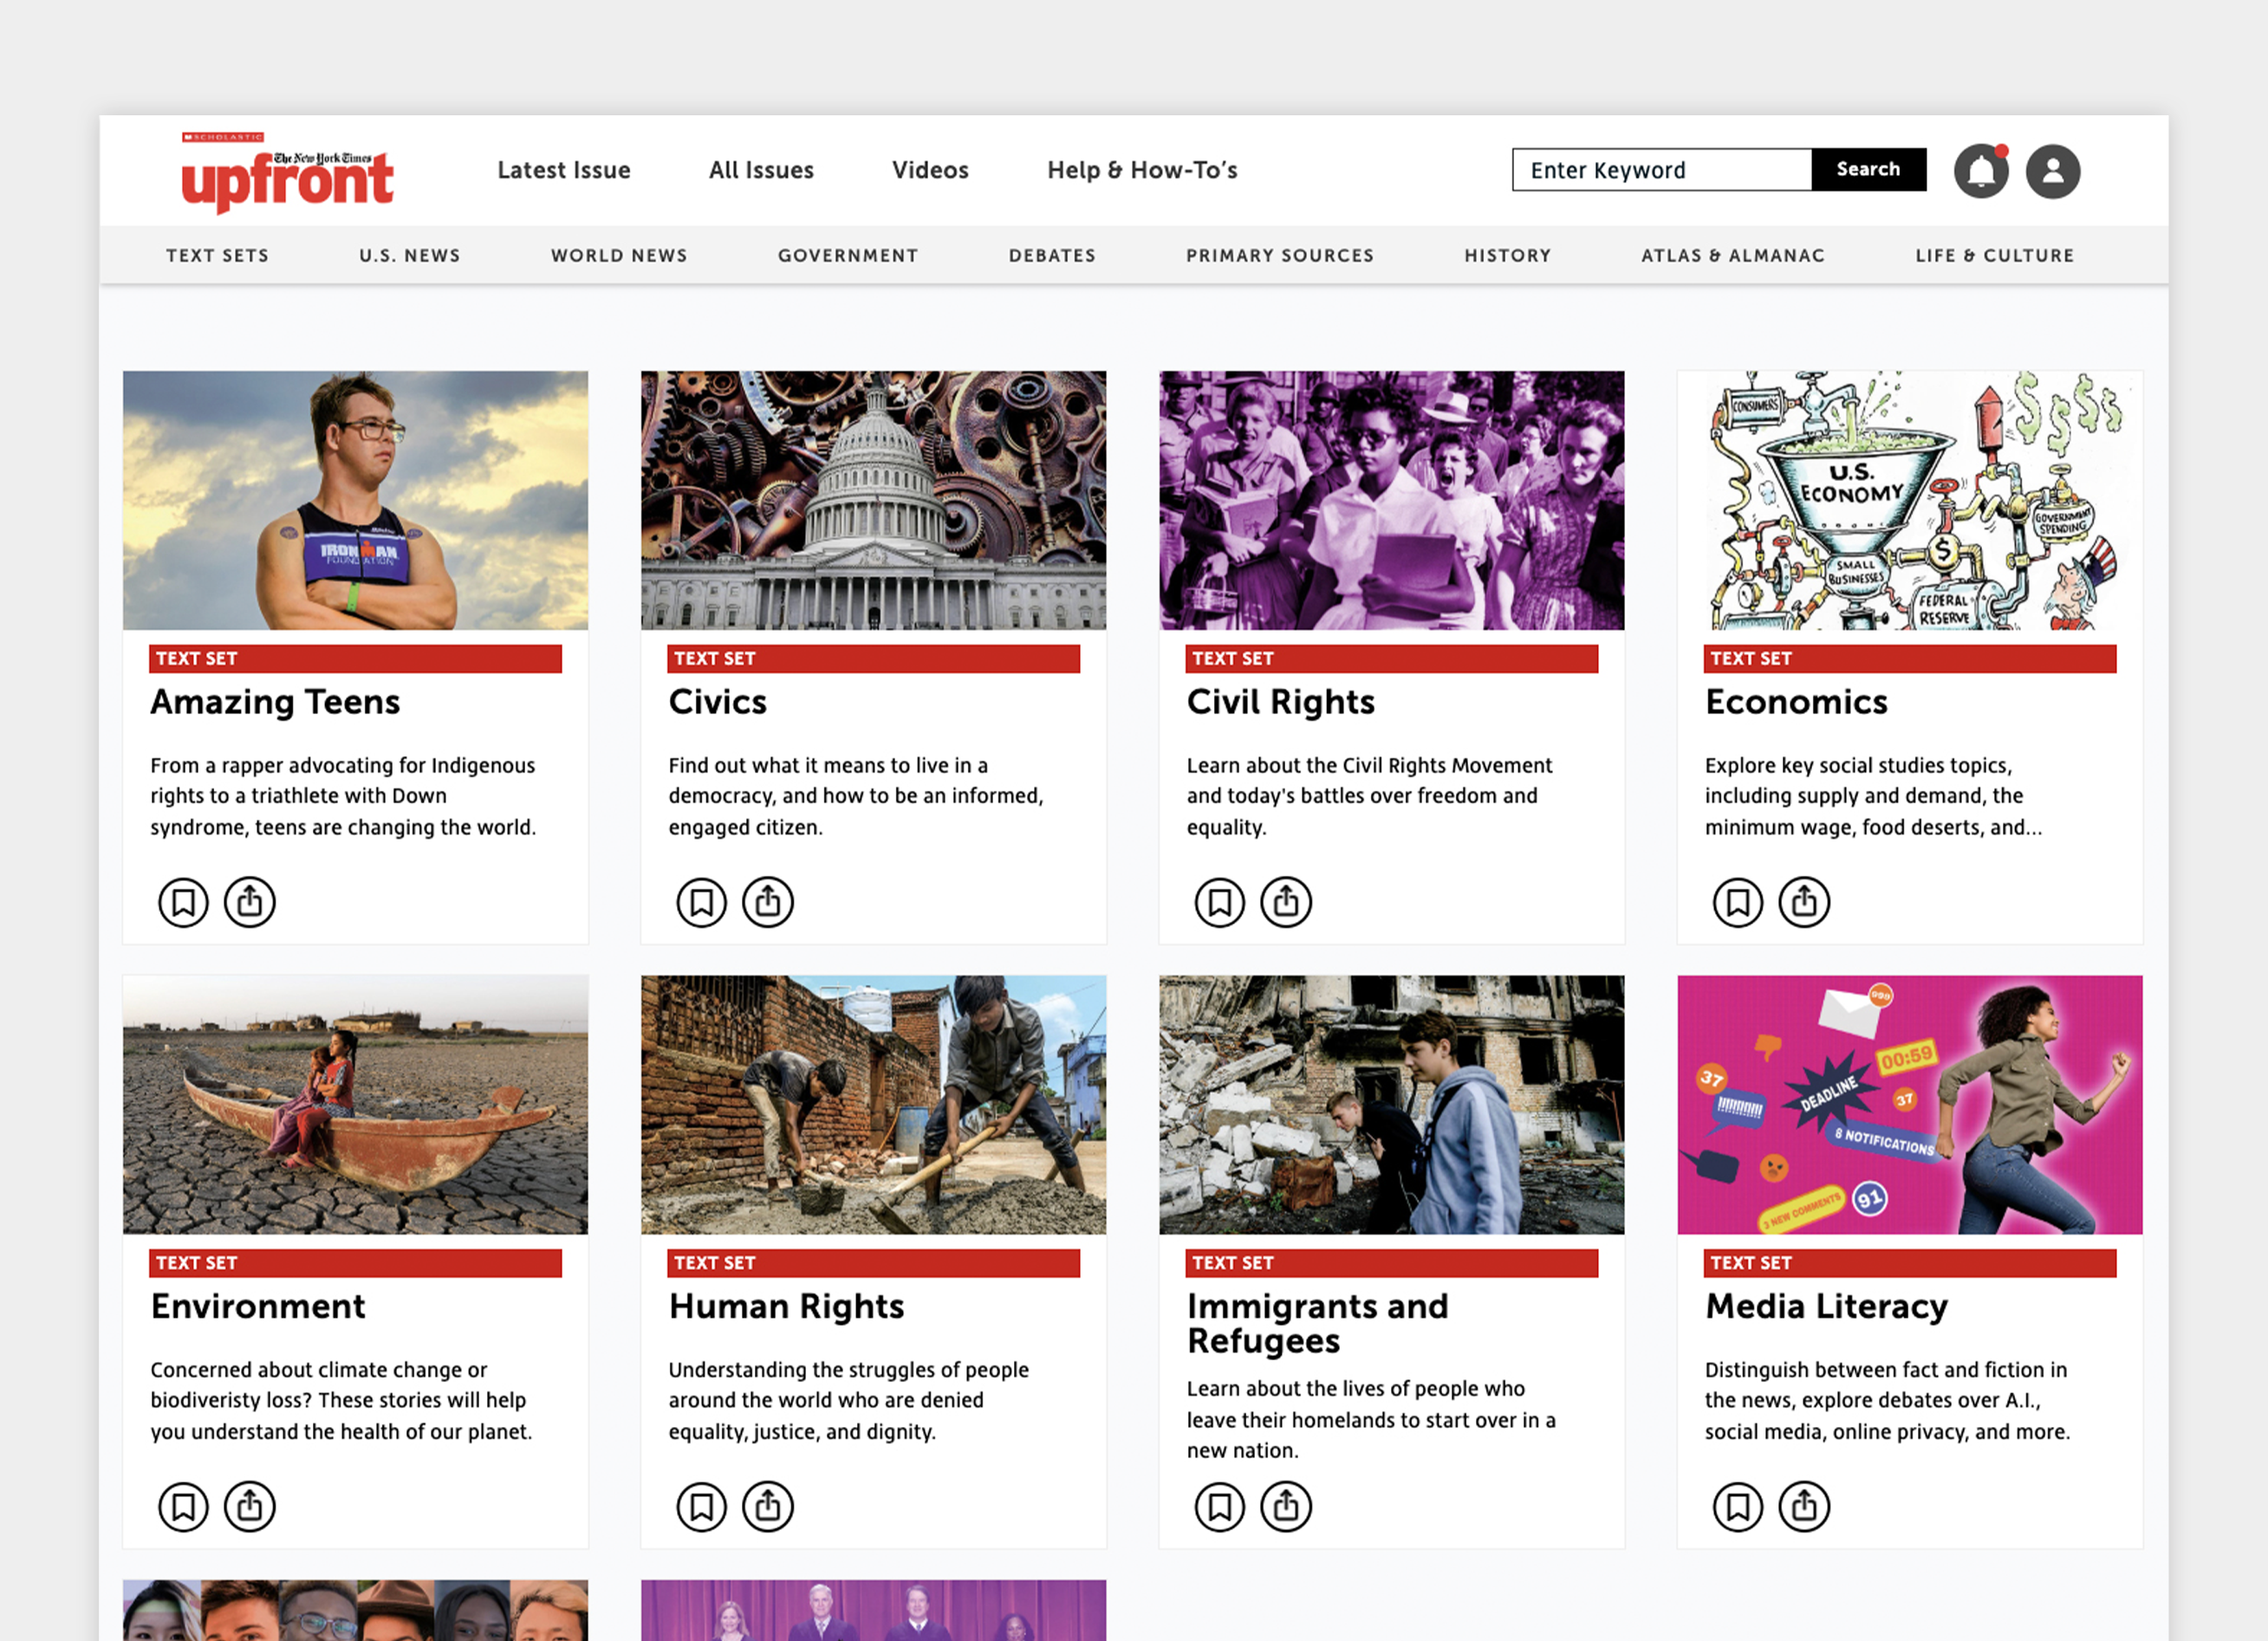Click the Search button

click(1868, 169)
